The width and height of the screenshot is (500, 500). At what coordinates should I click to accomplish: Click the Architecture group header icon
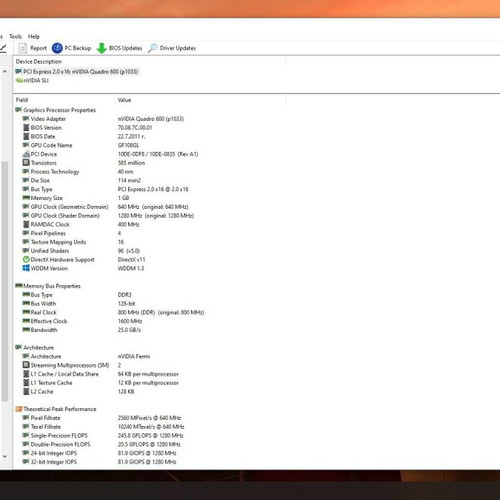point(19,347)
